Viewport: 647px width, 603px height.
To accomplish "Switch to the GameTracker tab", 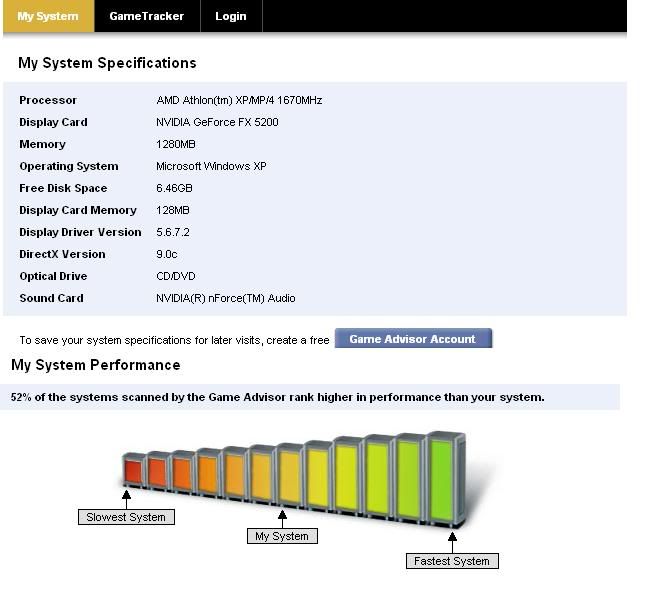I will click(147, 16).
